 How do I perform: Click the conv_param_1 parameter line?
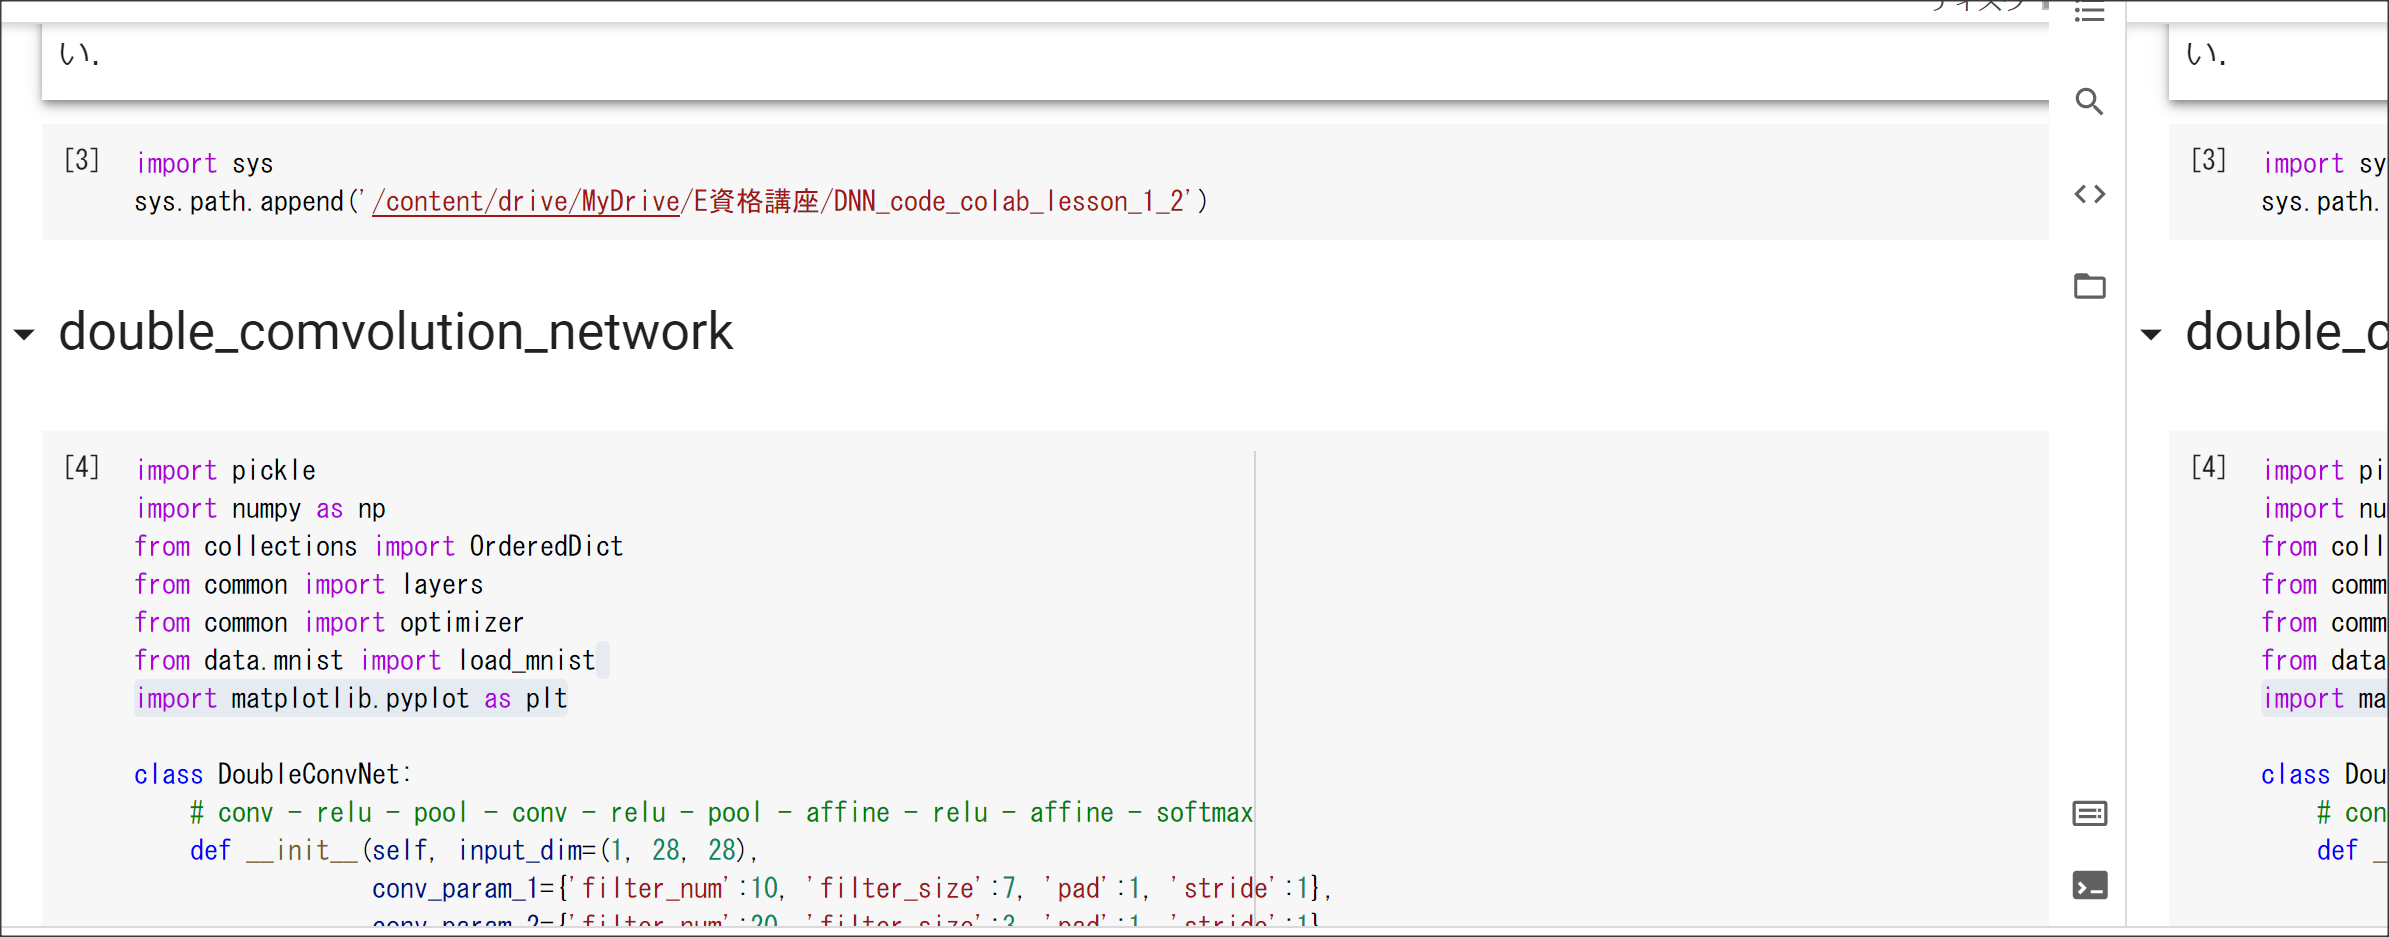click(x=852, y=888)
